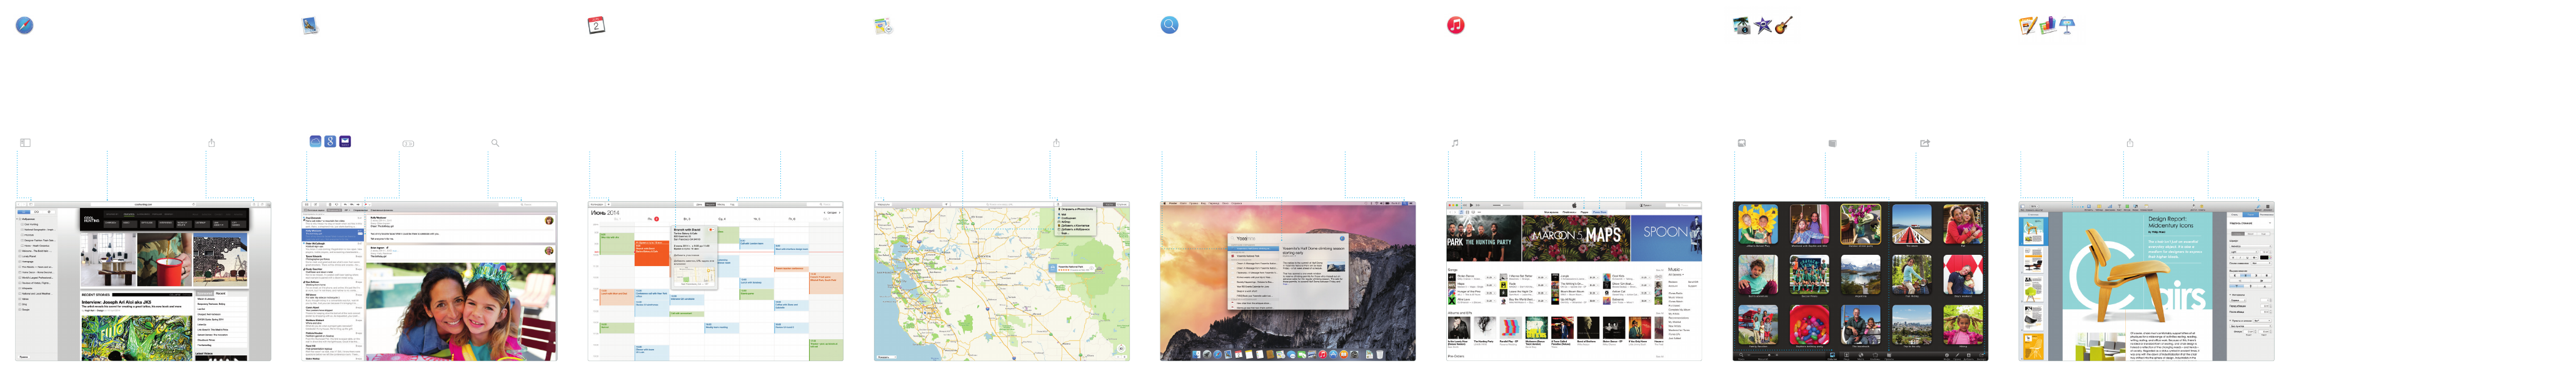Screen dimensions: 2576x376
Task: Click the black color swatch in Pages format panel
Action: tap(2265, 257)
